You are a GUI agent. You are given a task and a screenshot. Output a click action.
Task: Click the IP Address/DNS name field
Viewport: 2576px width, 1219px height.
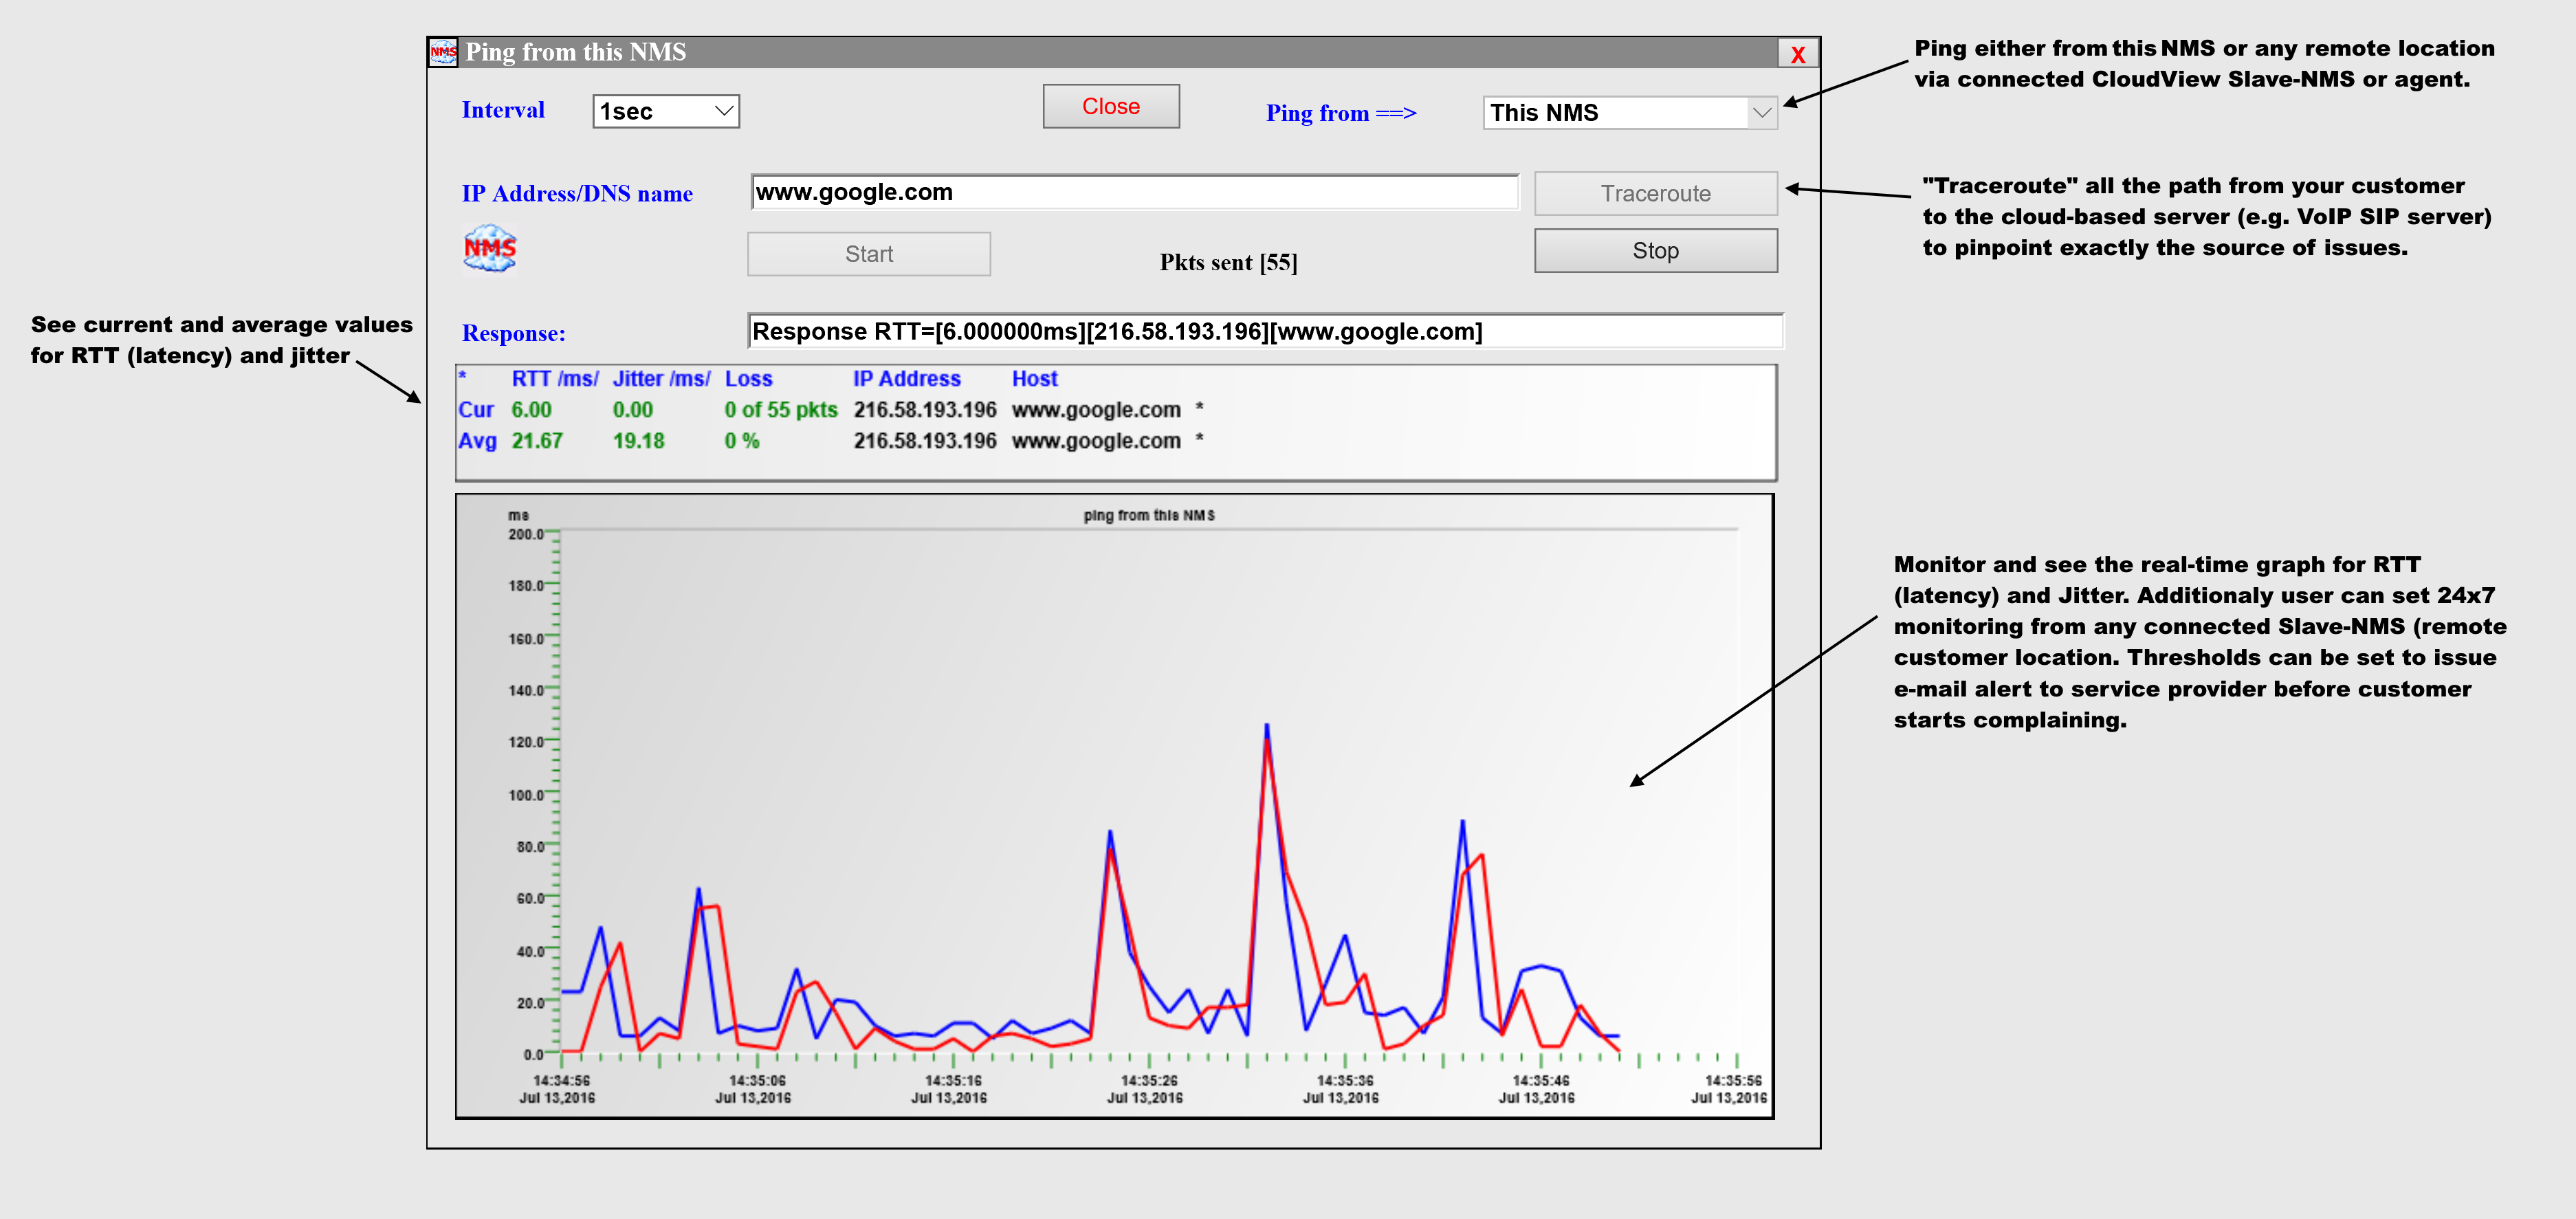(1135, 192)
